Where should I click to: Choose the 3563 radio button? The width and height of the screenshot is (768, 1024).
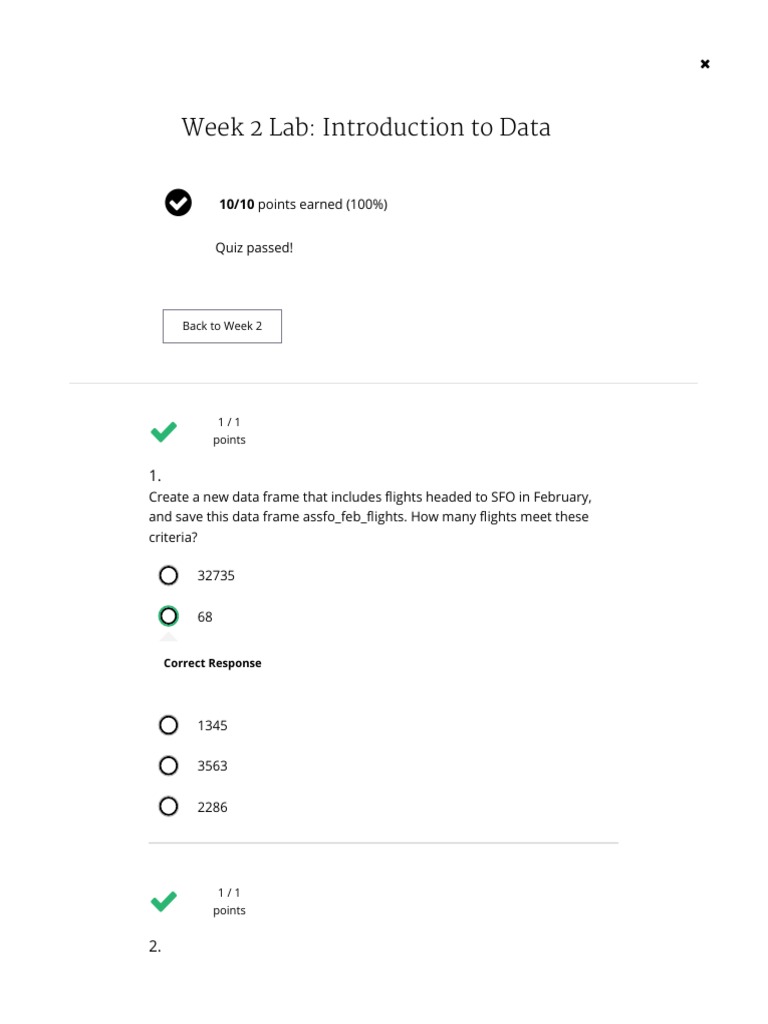(168, 766)
